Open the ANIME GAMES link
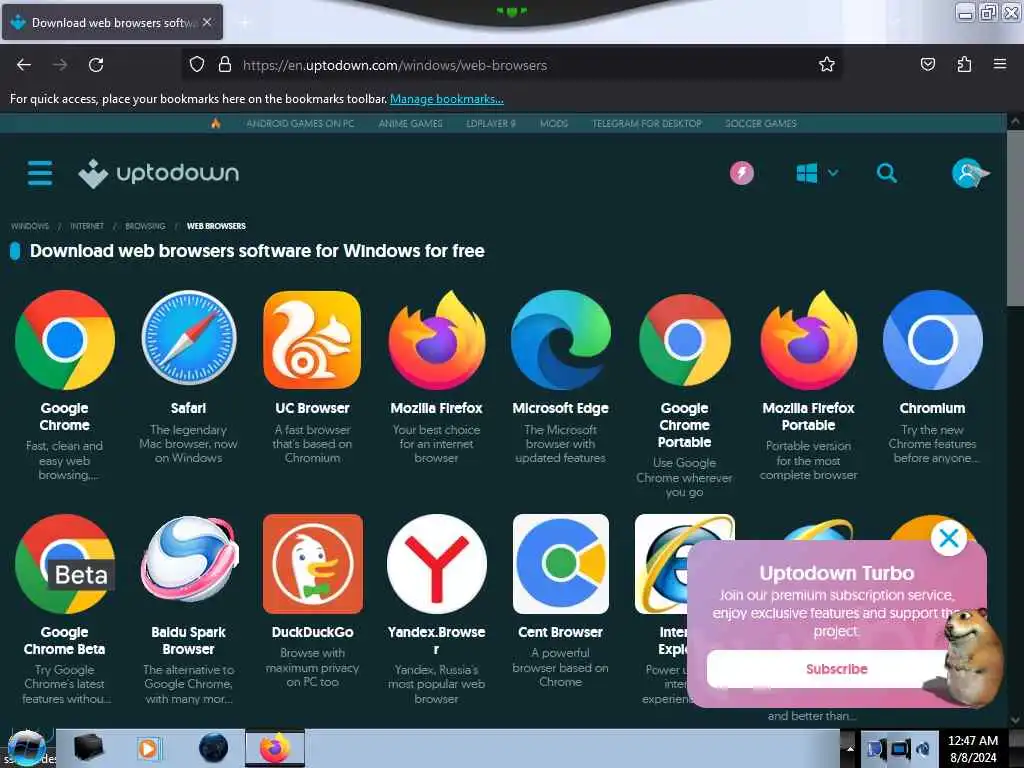 (411, 123)
